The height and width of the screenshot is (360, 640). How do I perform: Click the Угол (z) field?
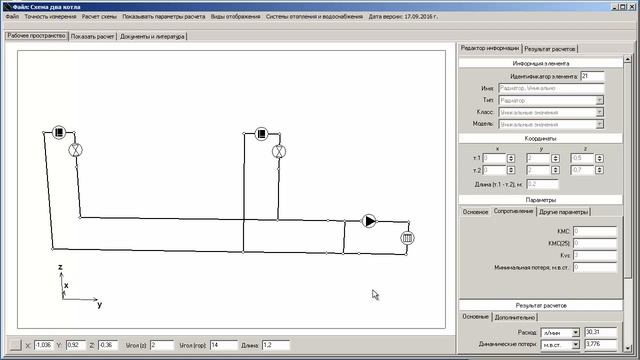(162, 345)
